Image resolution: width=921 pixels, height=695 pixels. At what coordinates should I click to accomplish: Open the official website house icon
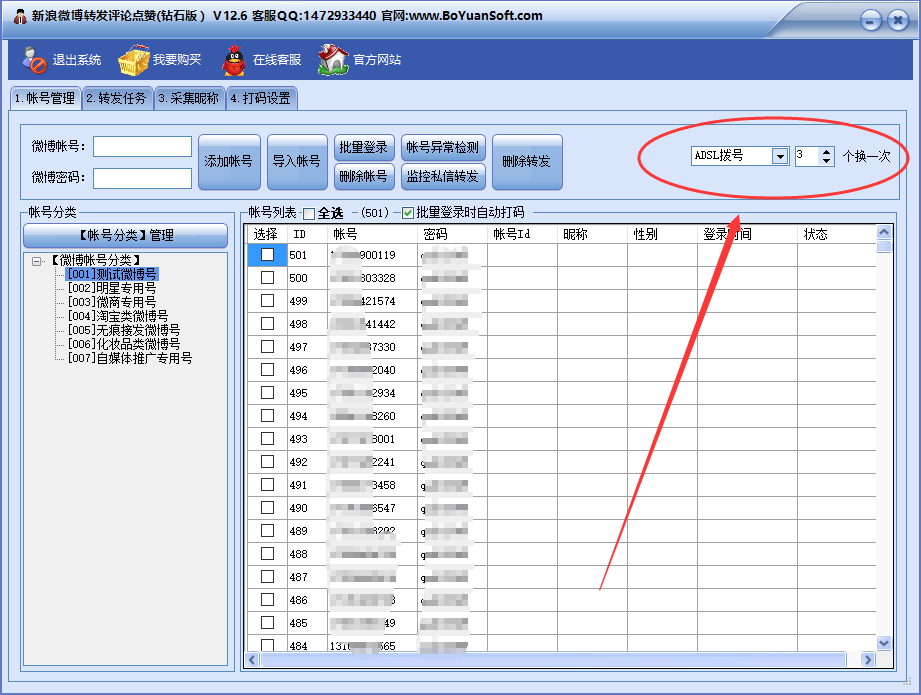333,60
